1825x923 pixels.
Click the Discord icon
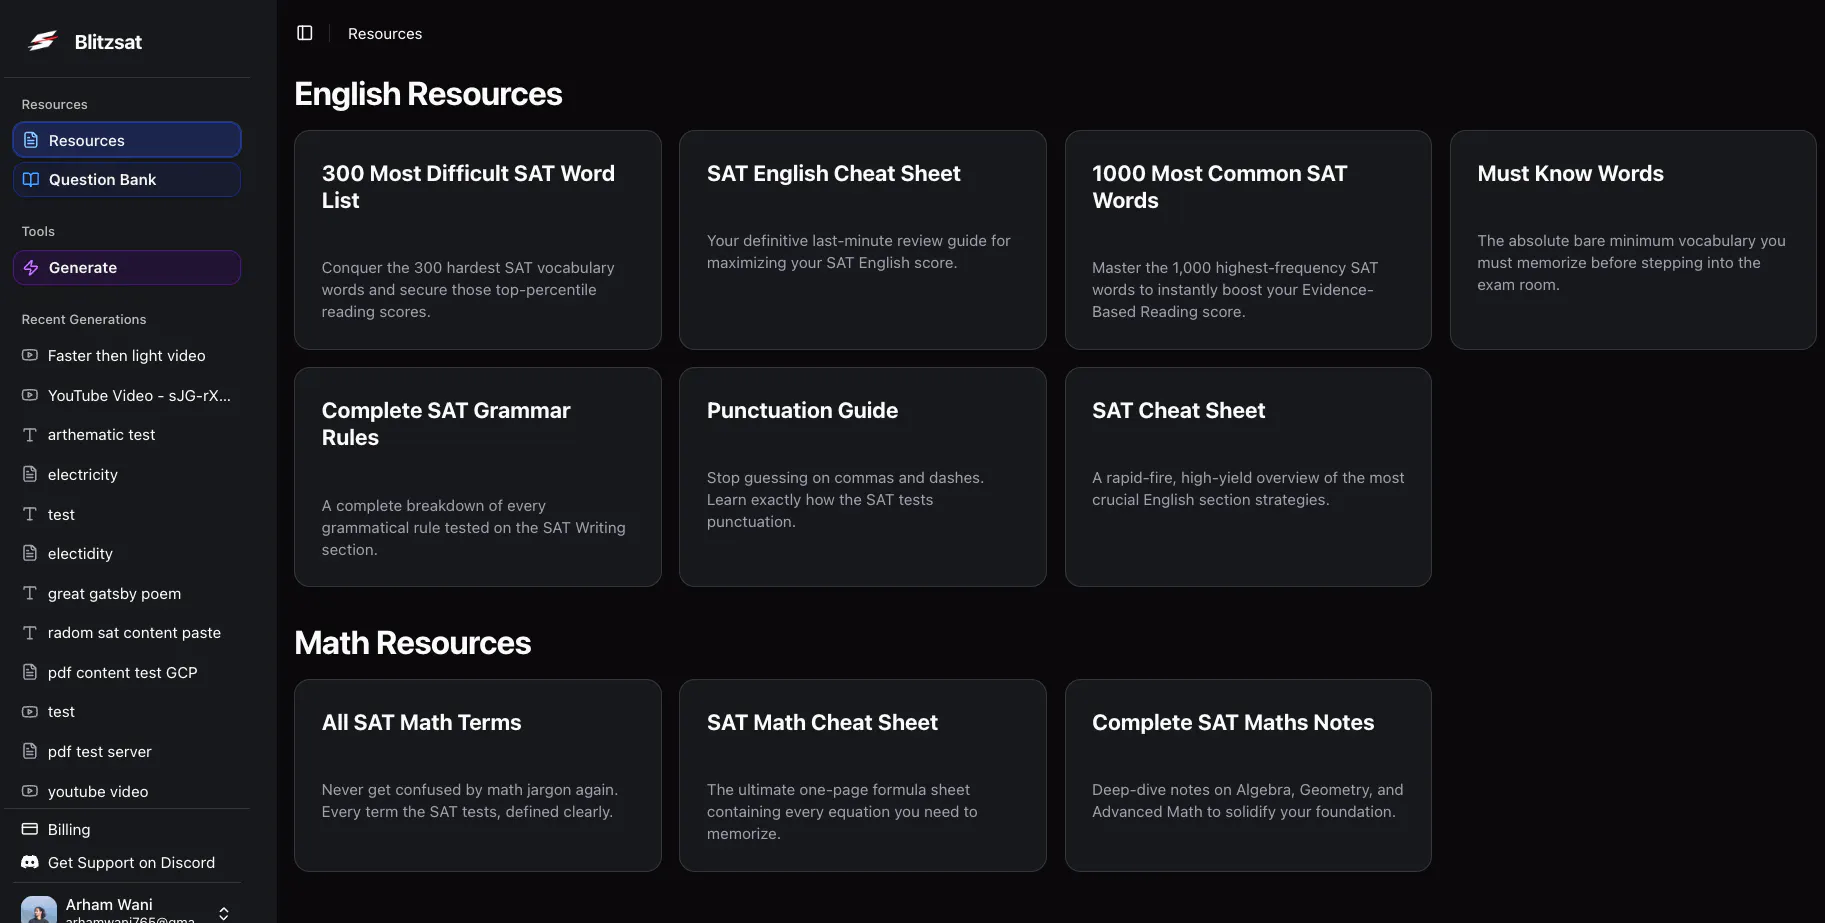click(x=30, y=862)
